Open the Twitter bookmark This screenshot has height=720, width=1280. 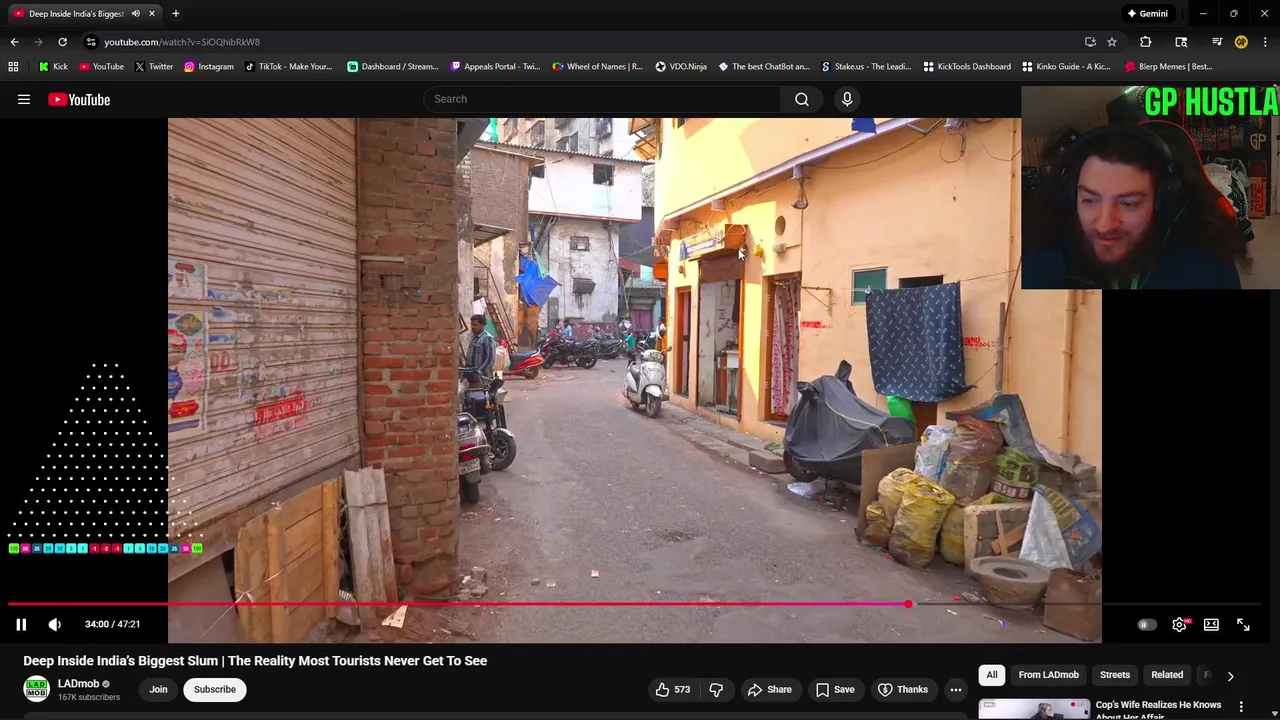point(153,67)
